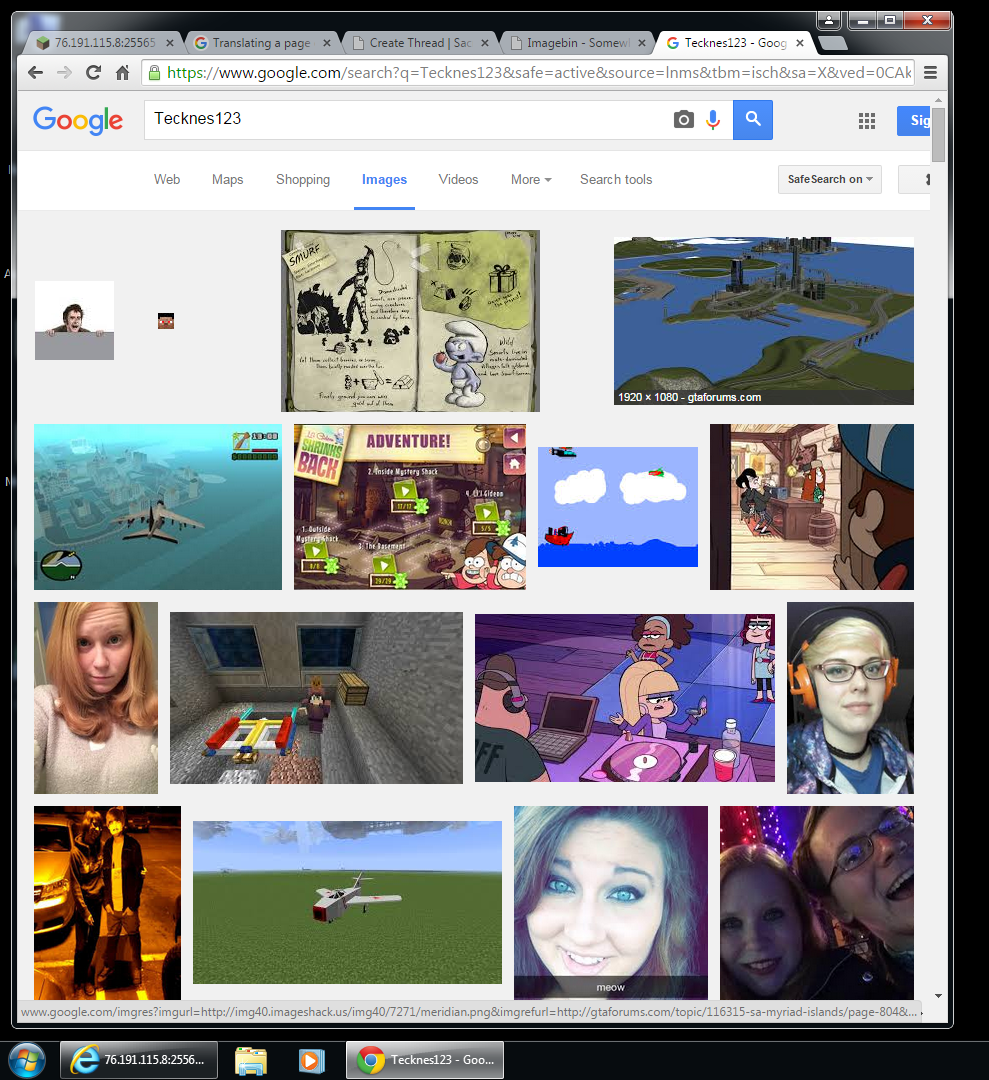Open the cartoon DJ turntable image

point(625,698)
